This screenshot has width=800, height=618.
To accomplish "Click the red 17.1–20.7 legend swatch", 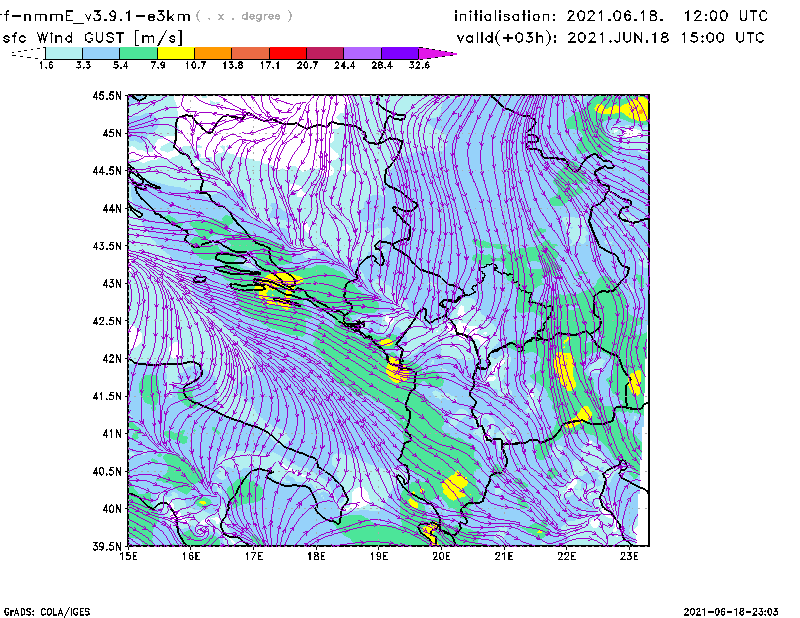I will (288, 53).
